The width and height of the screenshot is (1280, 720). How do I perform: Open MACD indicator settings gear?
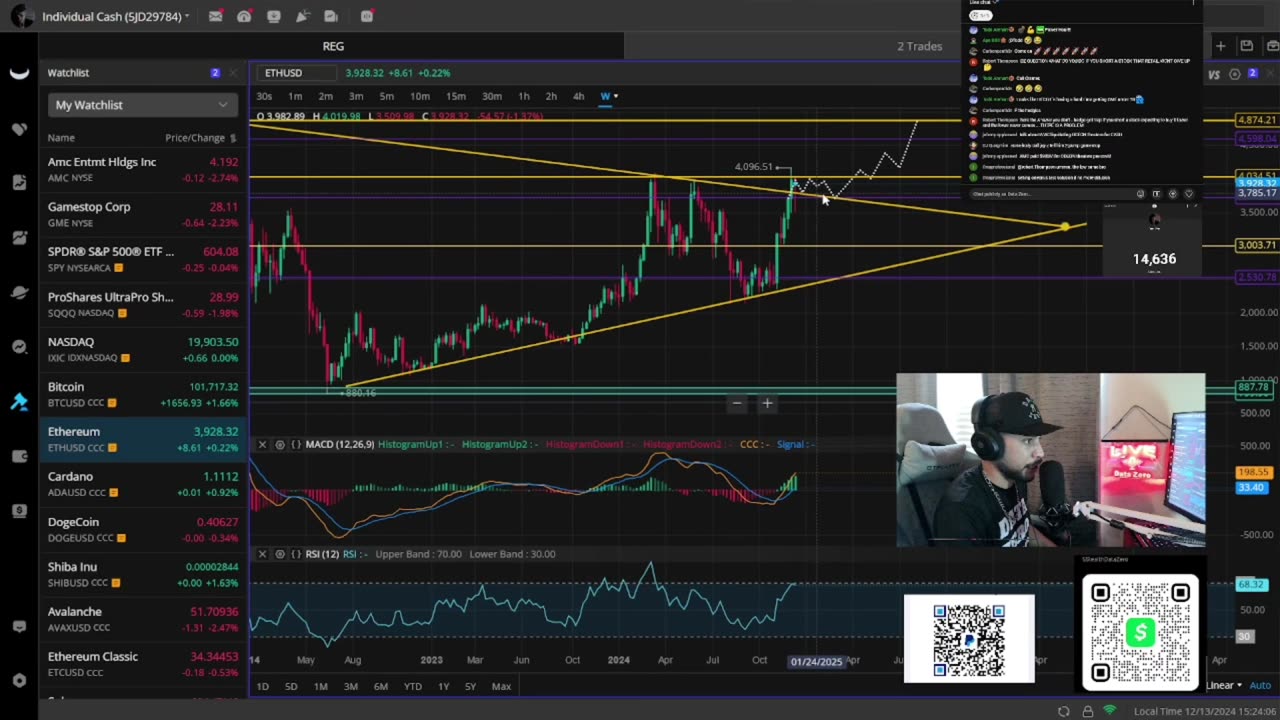(280, 444)
